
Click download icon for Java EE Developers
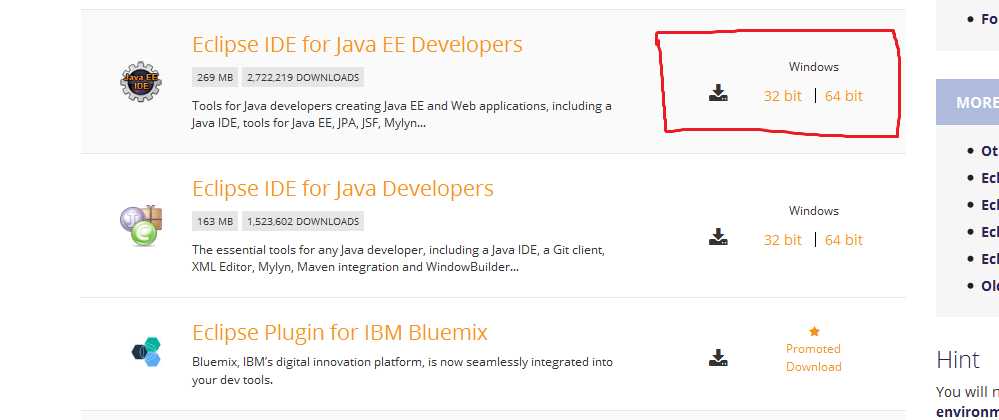718,93
